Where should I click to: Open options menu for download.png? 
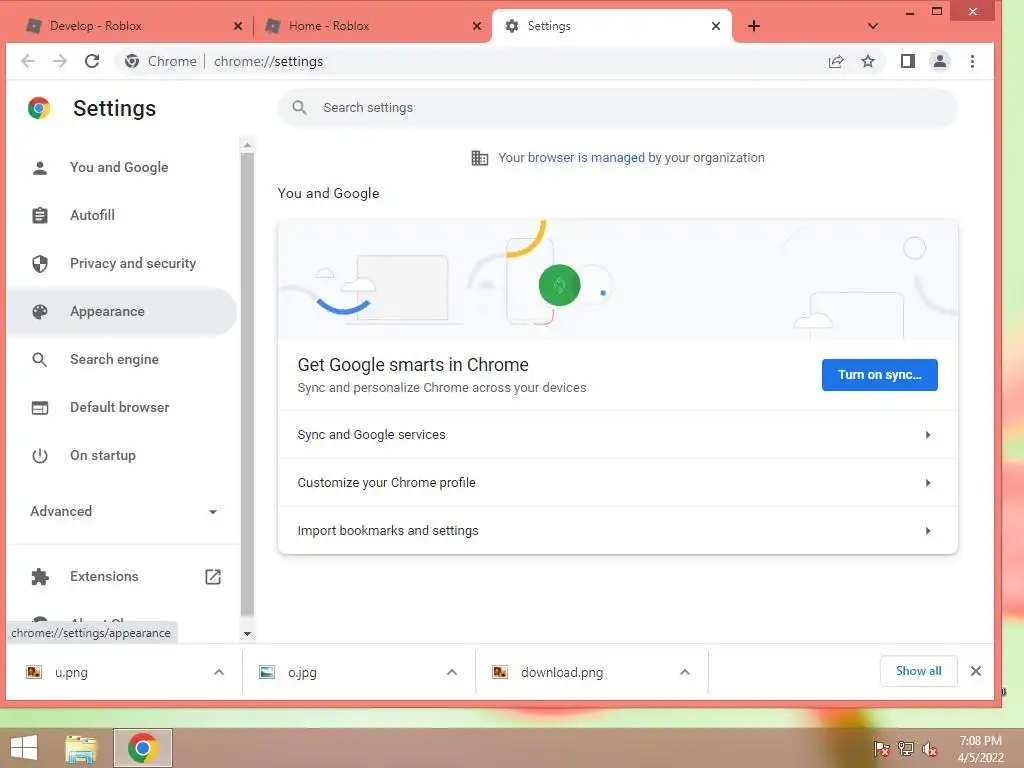[684, 672]
